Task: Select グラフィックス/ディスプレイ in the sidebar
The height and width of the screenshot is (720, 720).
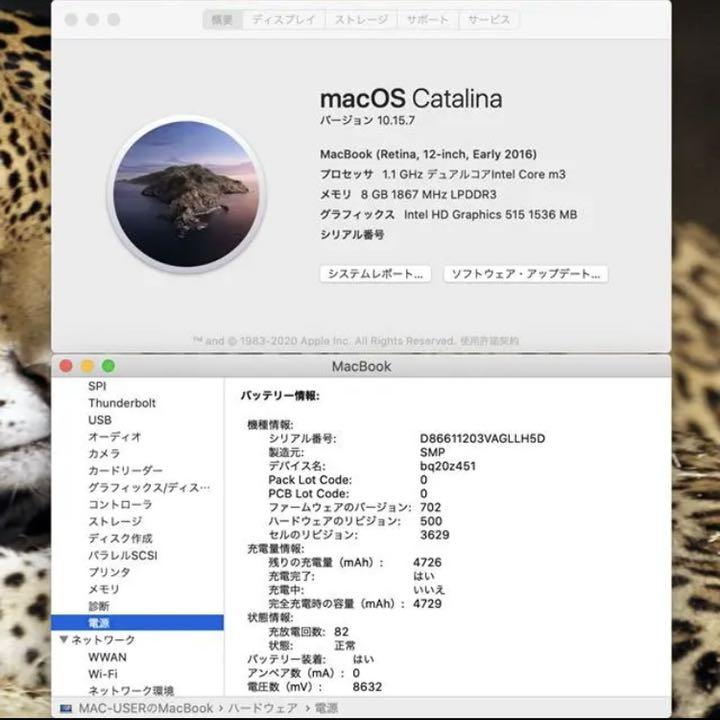Action: (149, 488)
